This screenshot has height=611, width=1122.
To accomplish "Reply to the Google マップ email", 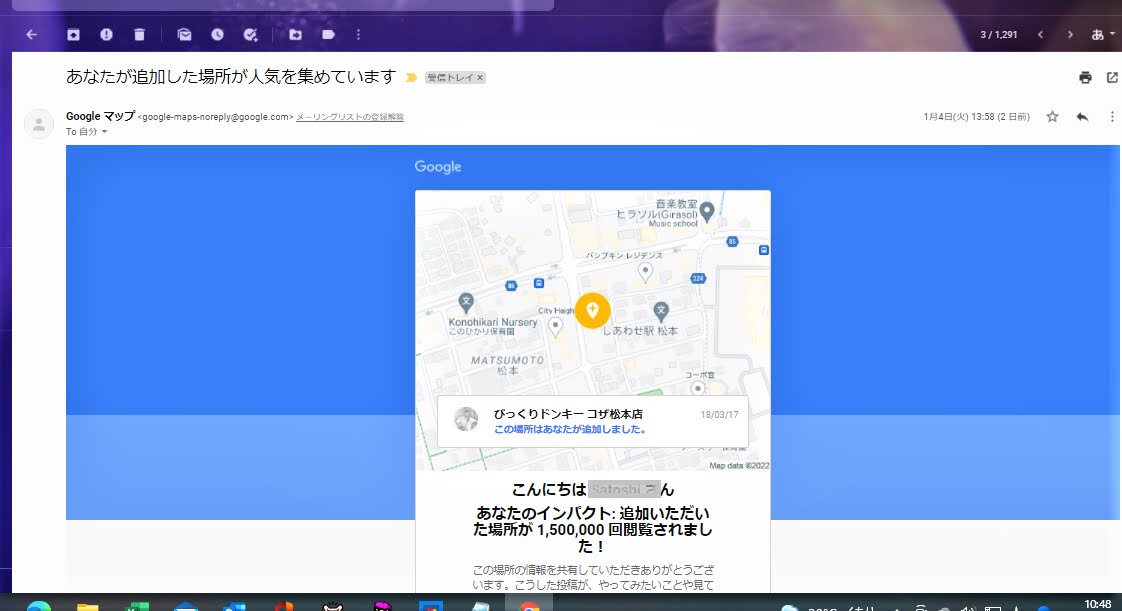I will (1082, 117).
